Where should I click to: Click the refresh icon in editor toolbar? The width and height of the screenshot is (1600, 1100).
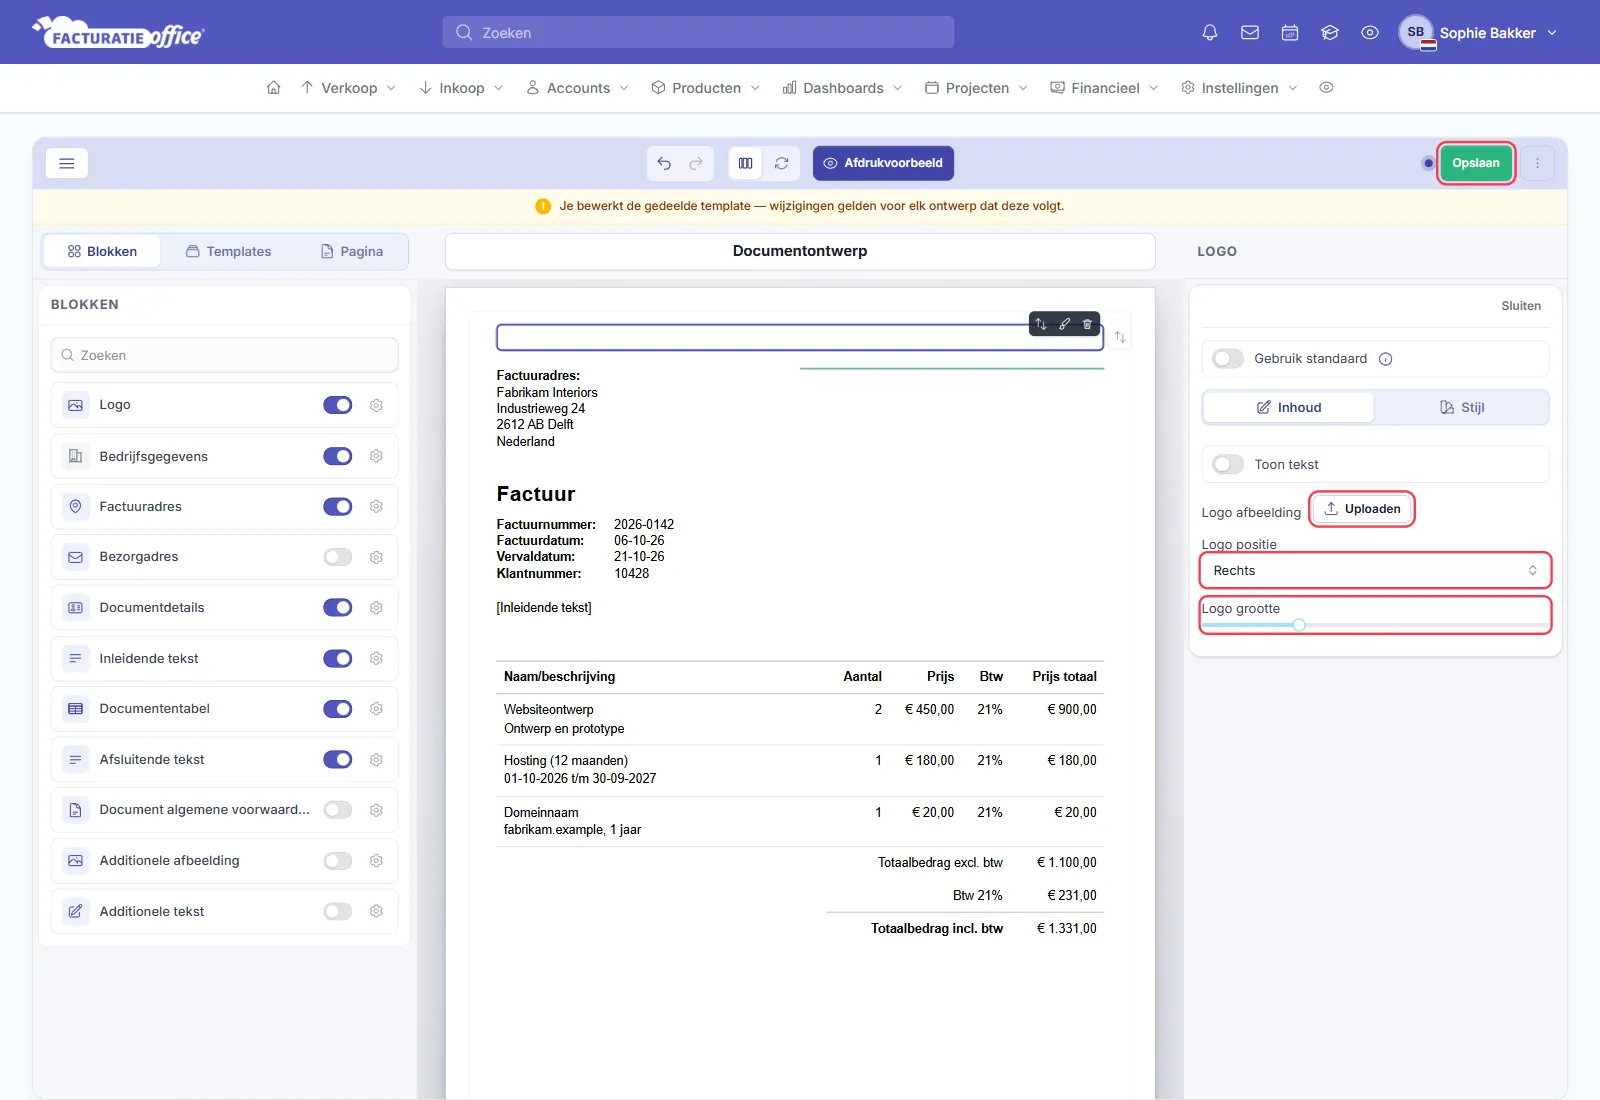coord(782,163)
